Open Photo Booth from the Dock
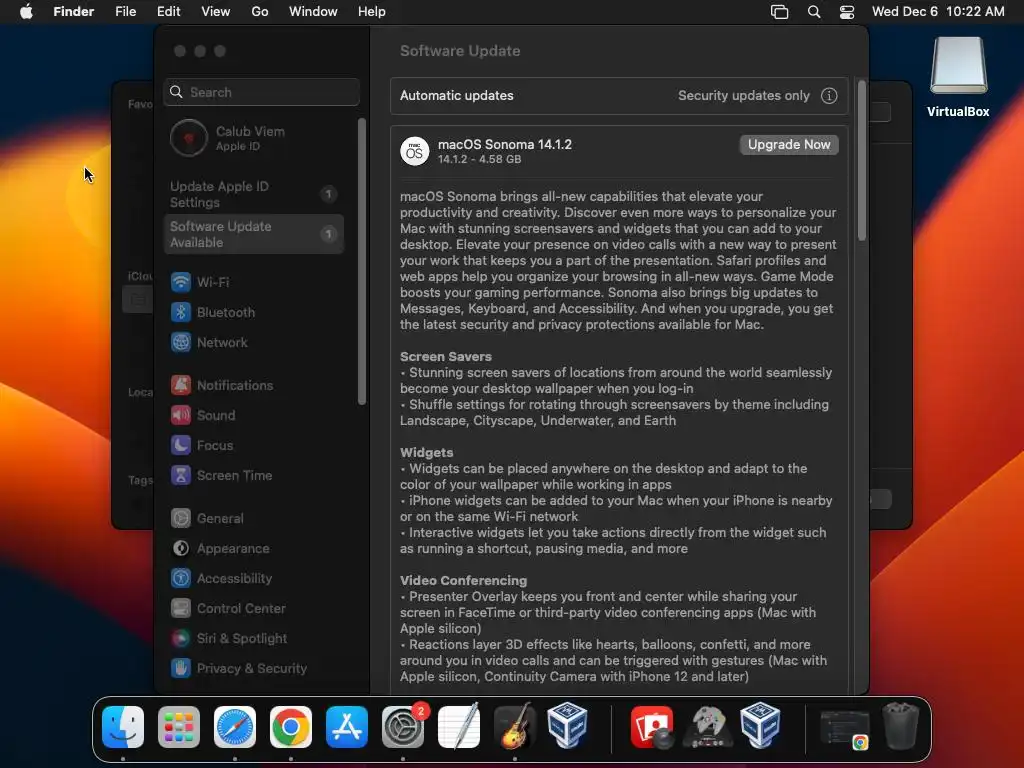The image size is (1024, 768). [652, 727]
